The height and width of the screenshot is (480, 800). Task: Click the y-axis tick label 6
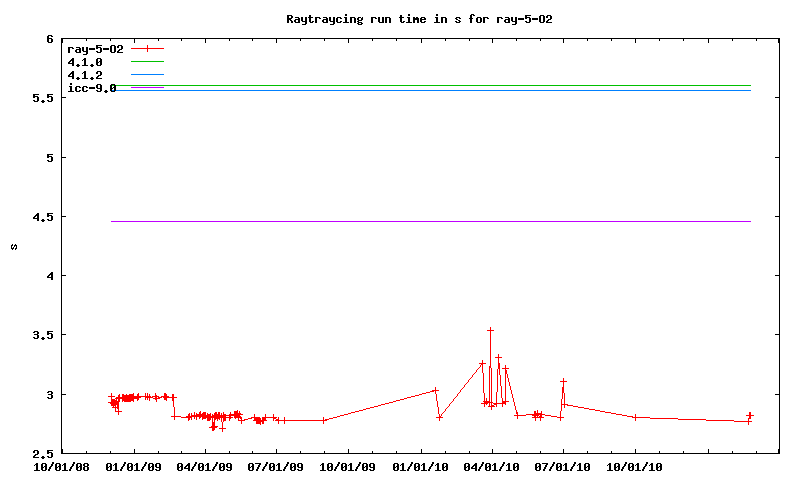coord(48,39)
